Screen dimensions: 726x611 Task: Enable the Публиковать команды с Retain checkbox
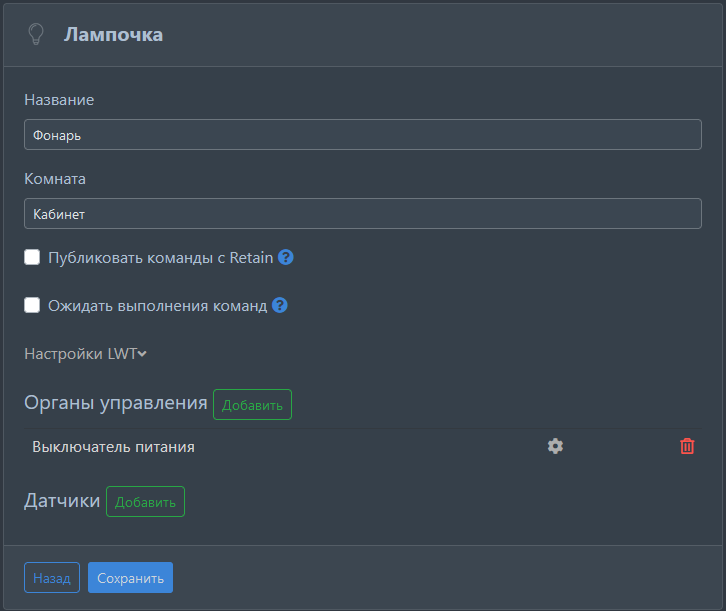point(32,257)
